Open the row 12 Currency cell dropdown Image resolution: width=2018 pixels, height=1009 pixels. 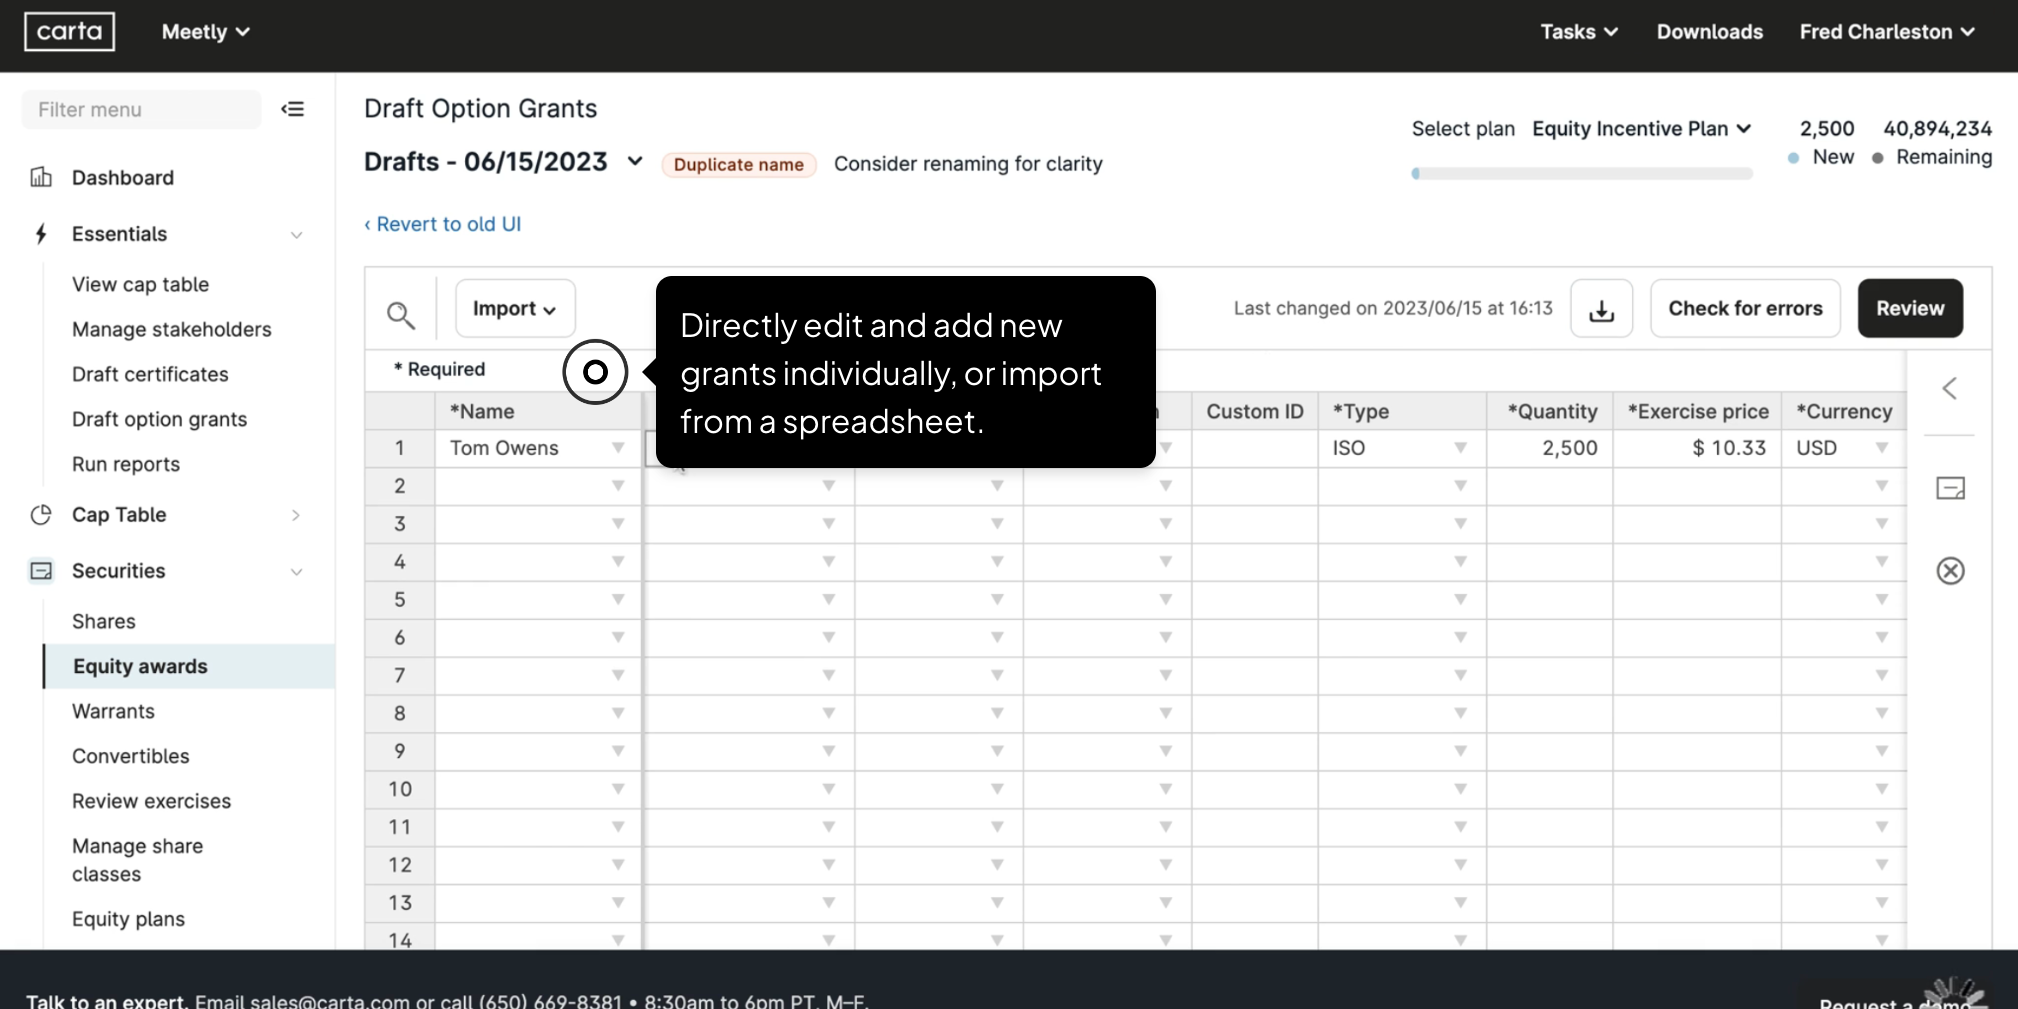(1882, 865)
